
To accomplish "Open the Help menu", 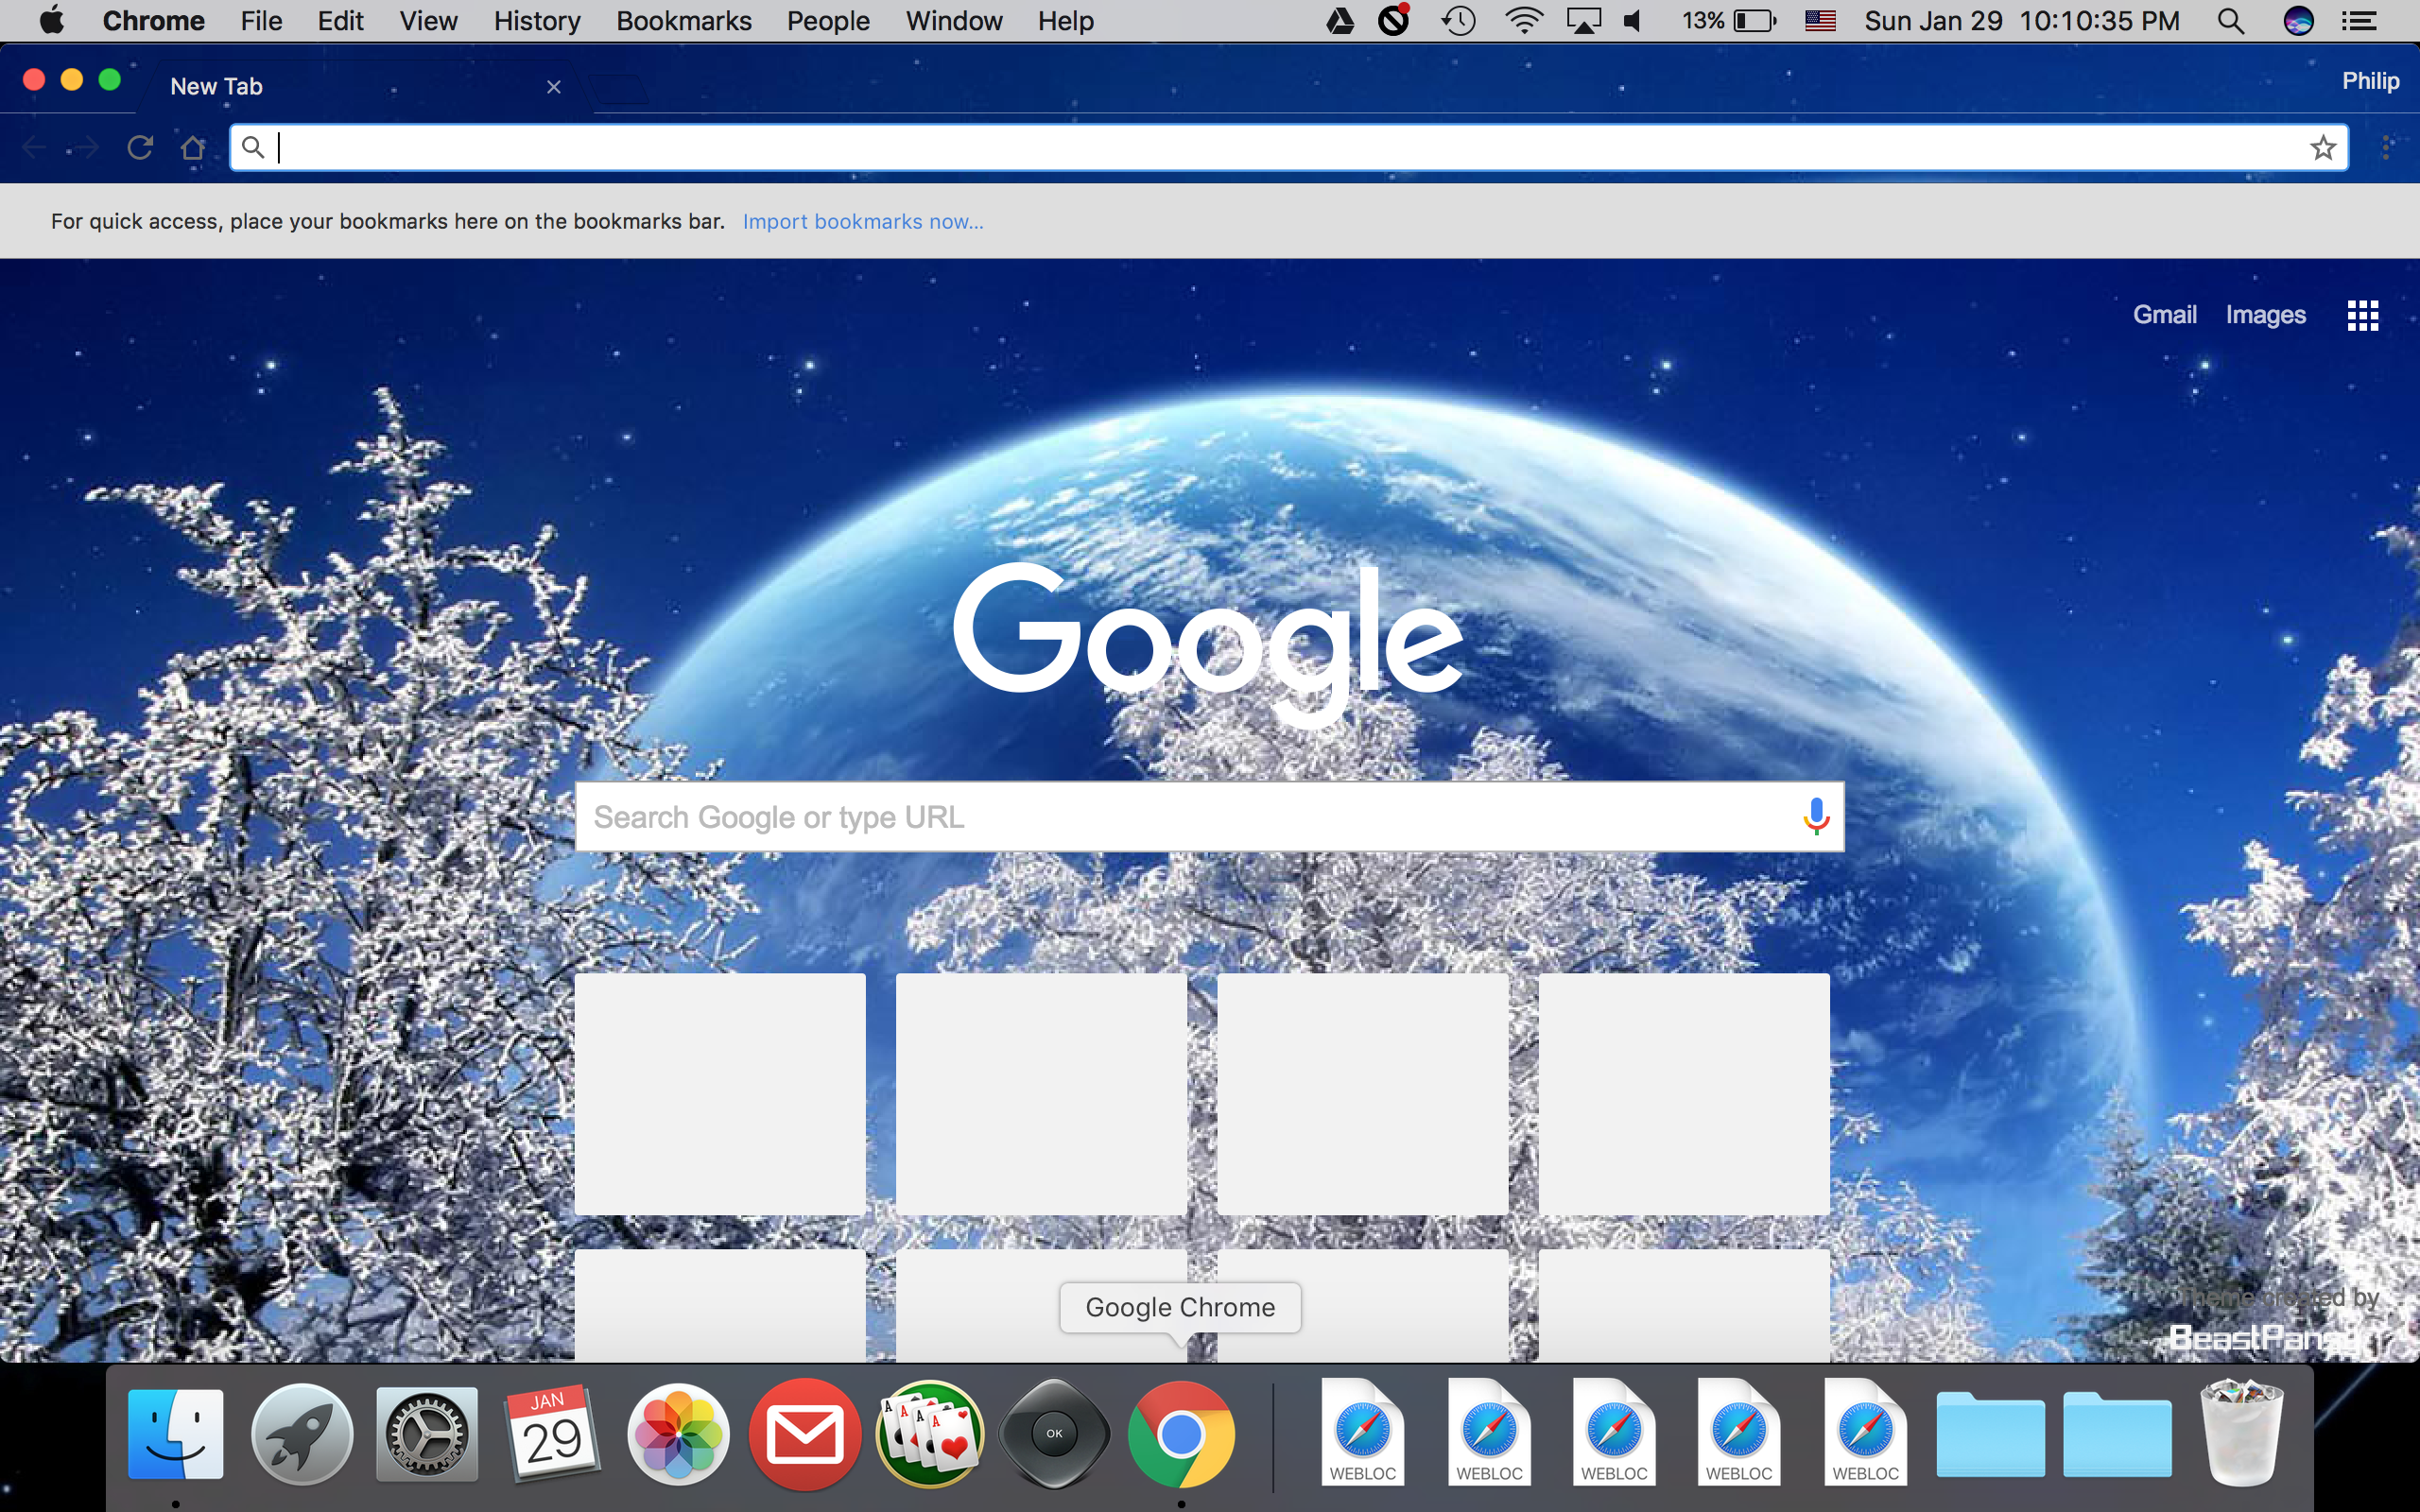I will 1065,21.
